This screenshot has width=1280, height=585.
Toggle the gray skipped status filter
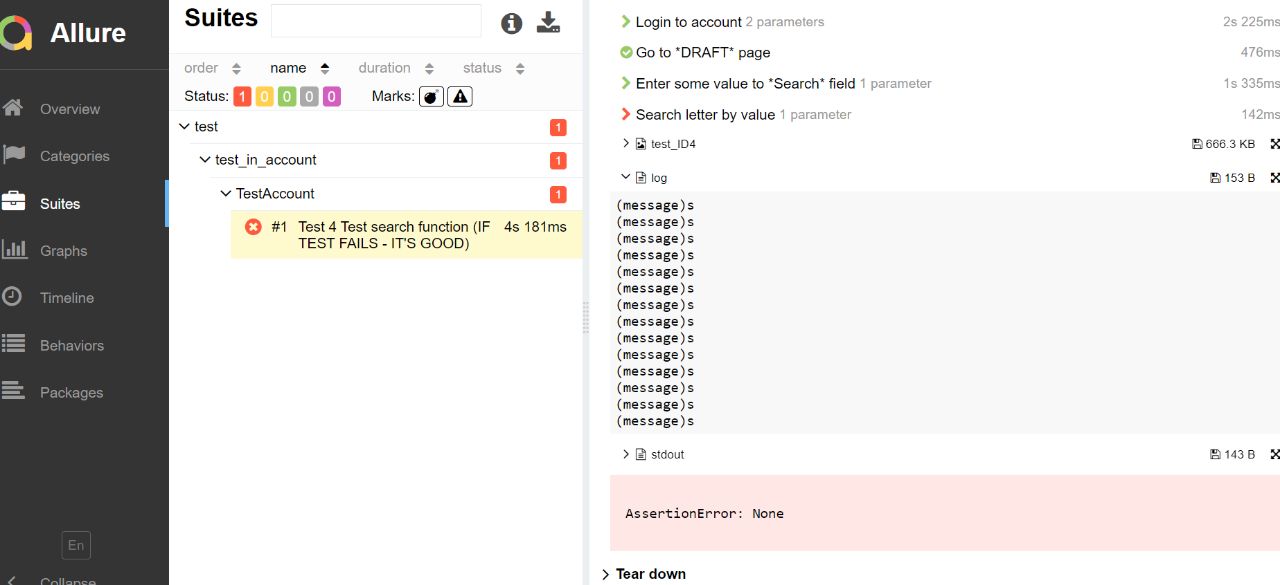click(x=309, y=96)
